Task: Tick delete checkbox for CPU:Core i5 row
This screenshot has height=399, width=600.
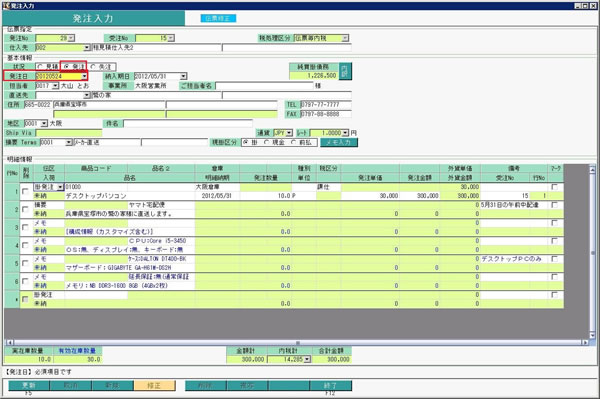Action: pyautogui.click(x=25, y=245)
